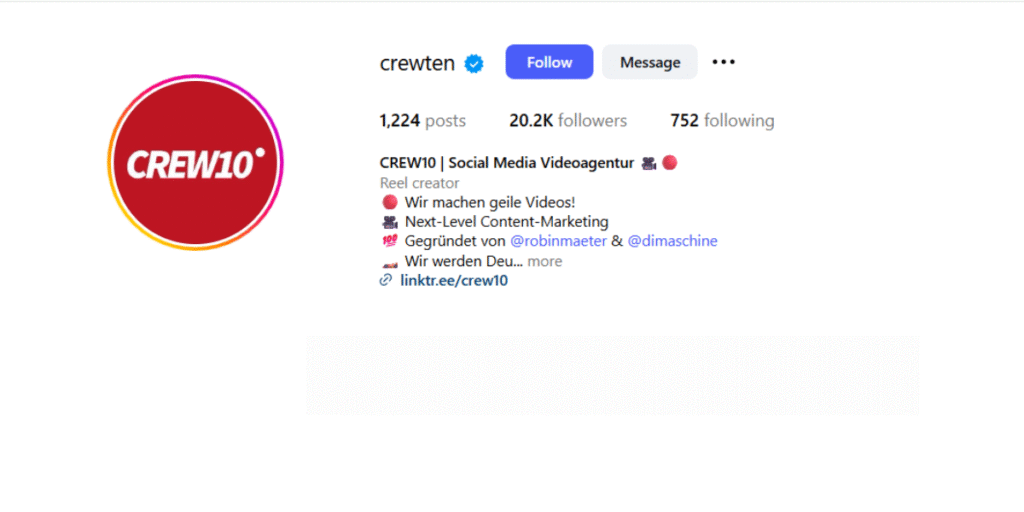Open the 752 following list
Viewport: 1024px width, 512px height.
point(722,121)
